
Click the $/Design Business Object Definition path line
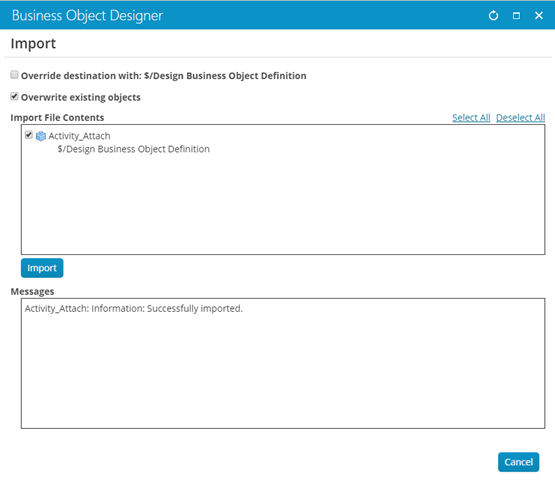[x=133, y=149]
